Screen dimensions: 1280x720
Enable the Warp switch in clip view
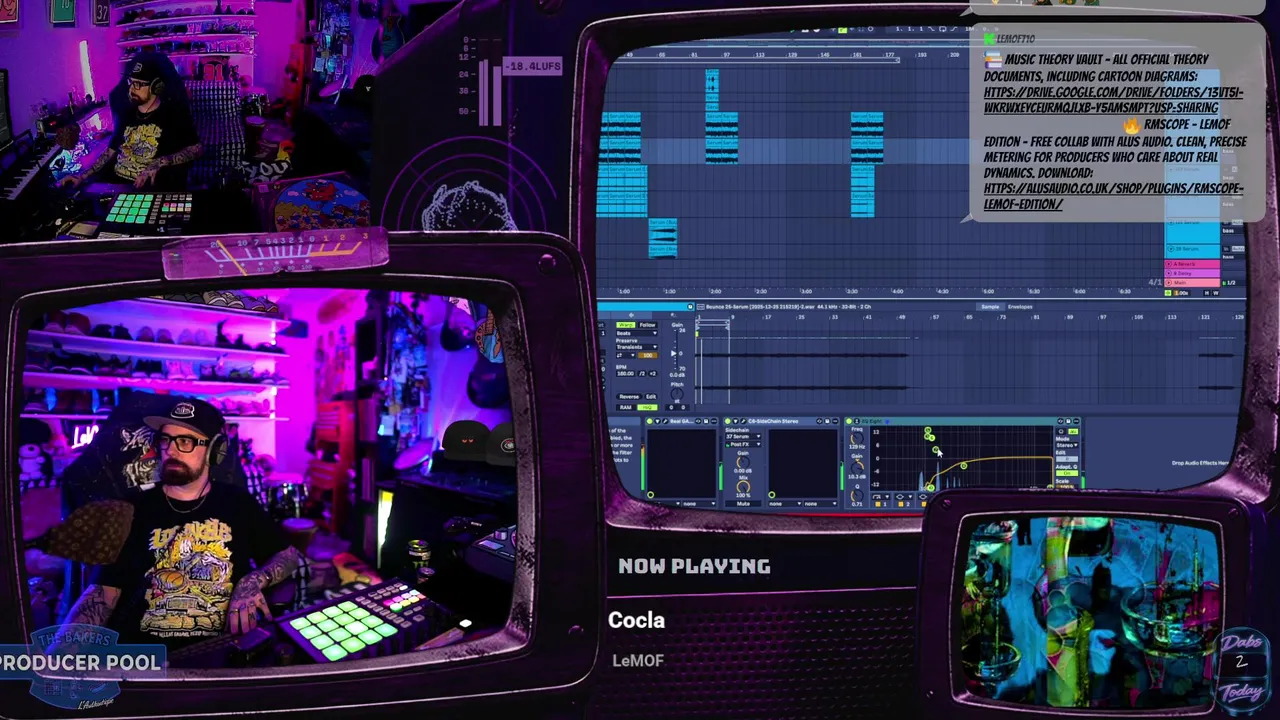click(624, 324)
